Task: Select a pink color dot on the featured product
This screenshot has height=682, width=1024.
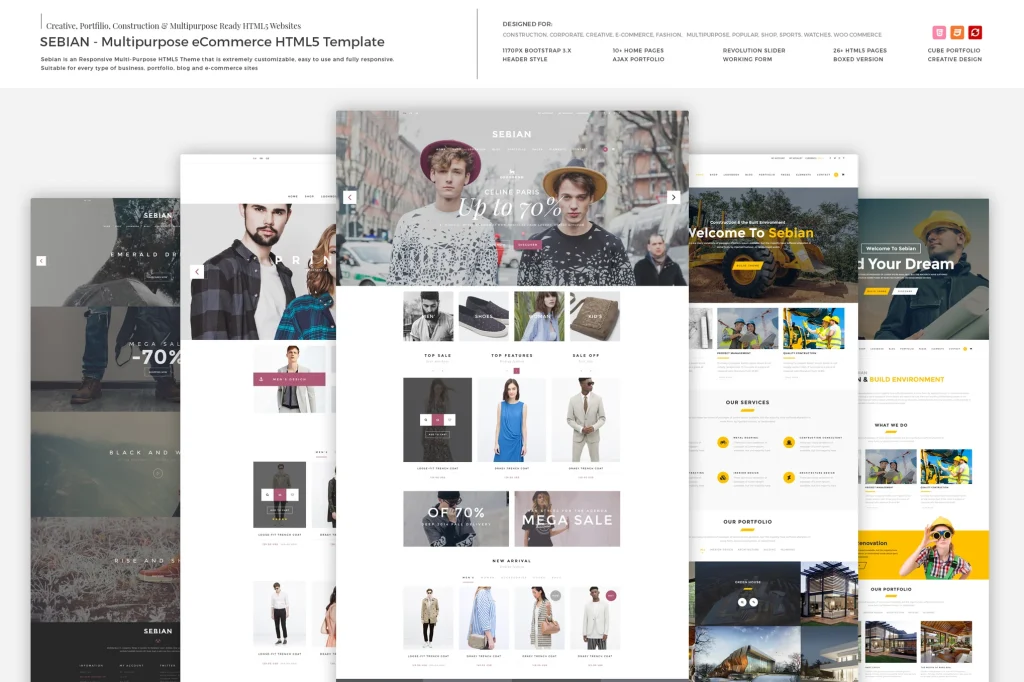Action: click(516, 372)
